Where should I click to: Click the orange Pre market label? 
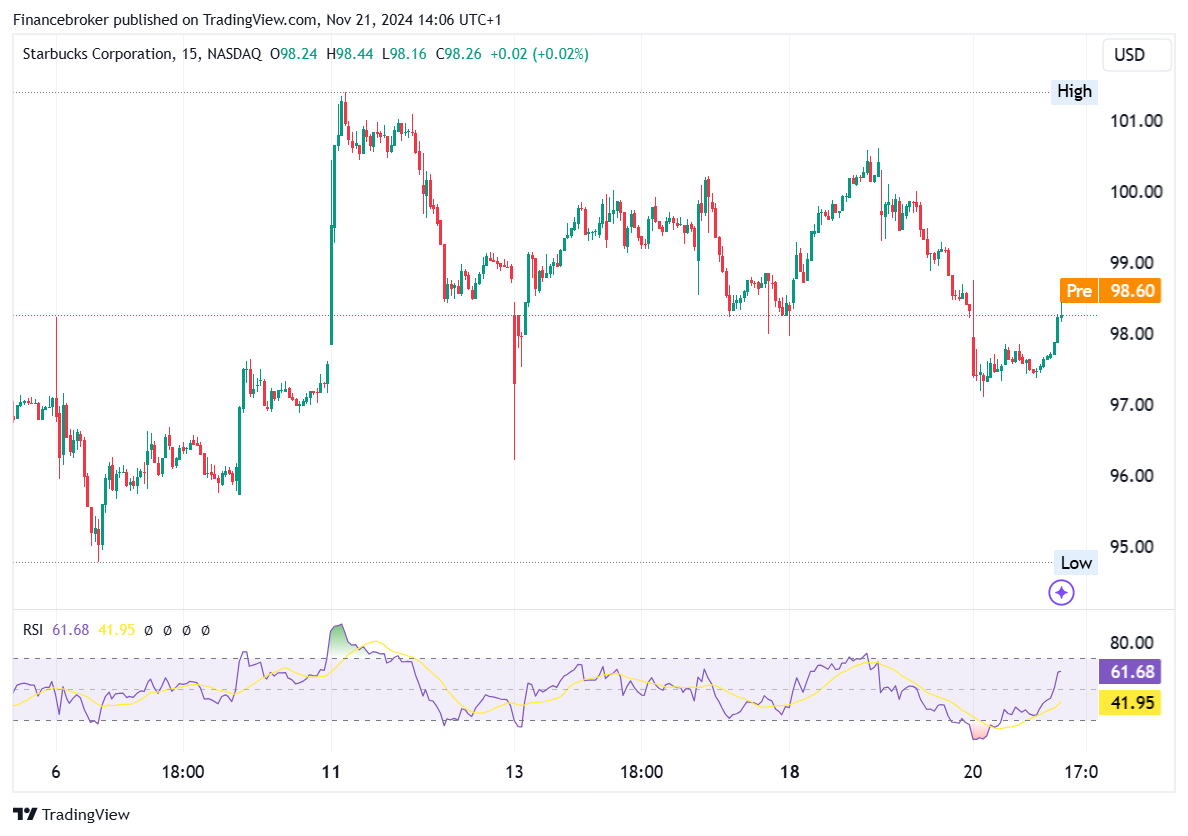tap(1079, 291)
